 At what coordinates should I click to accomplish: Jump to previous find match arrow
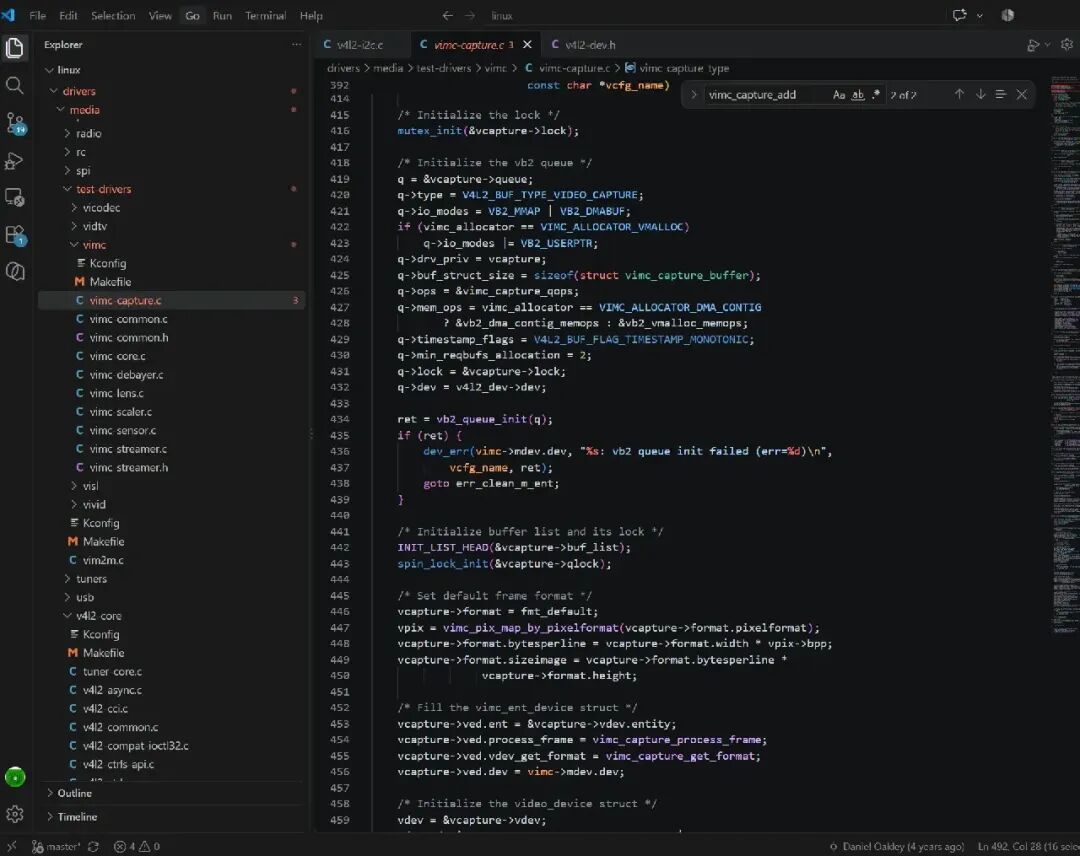pyautogui.click(x=959, y=94)
